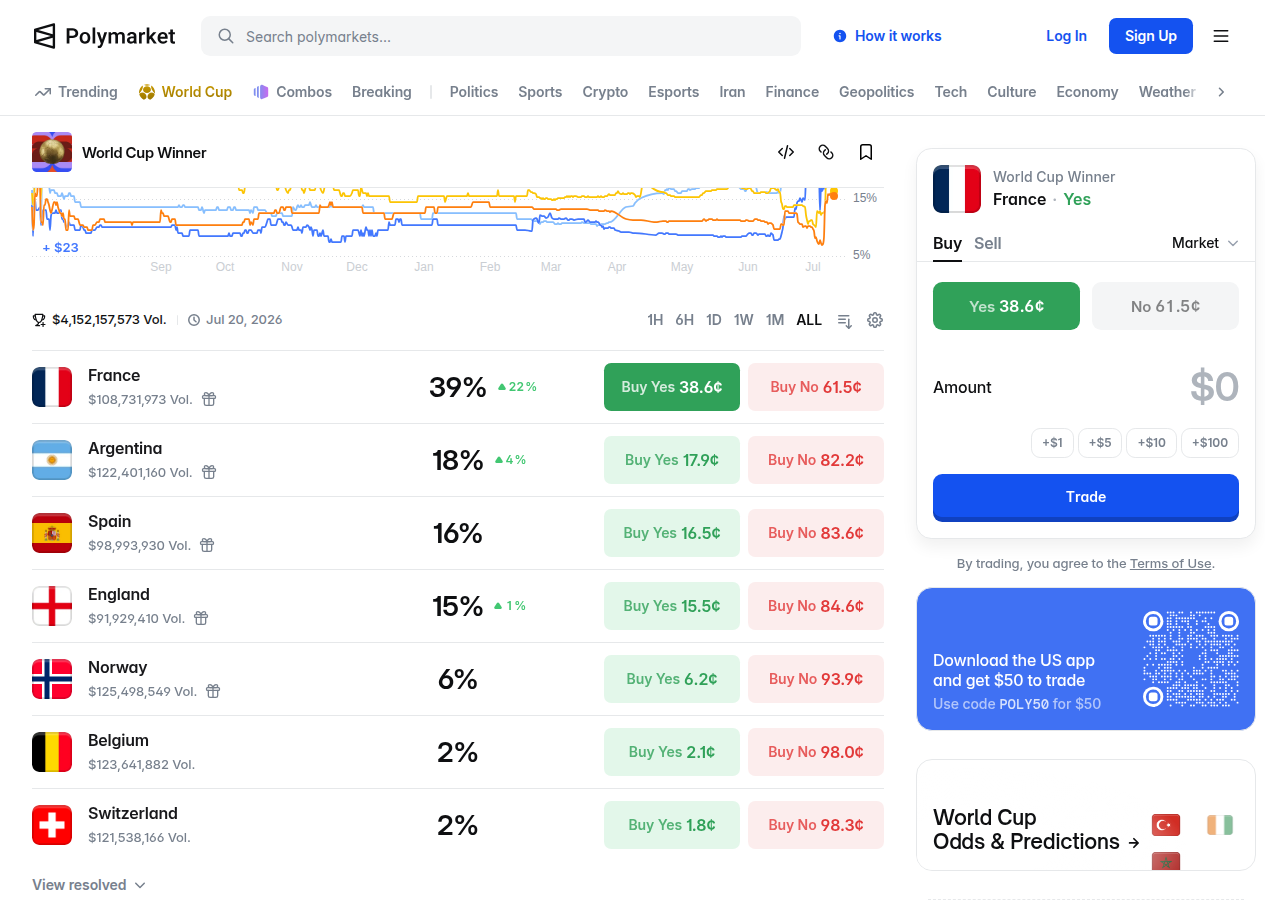Screen dimensions: 1280x900
Task: Click the blue Trade button
Action: click(x=1086, y=497)
